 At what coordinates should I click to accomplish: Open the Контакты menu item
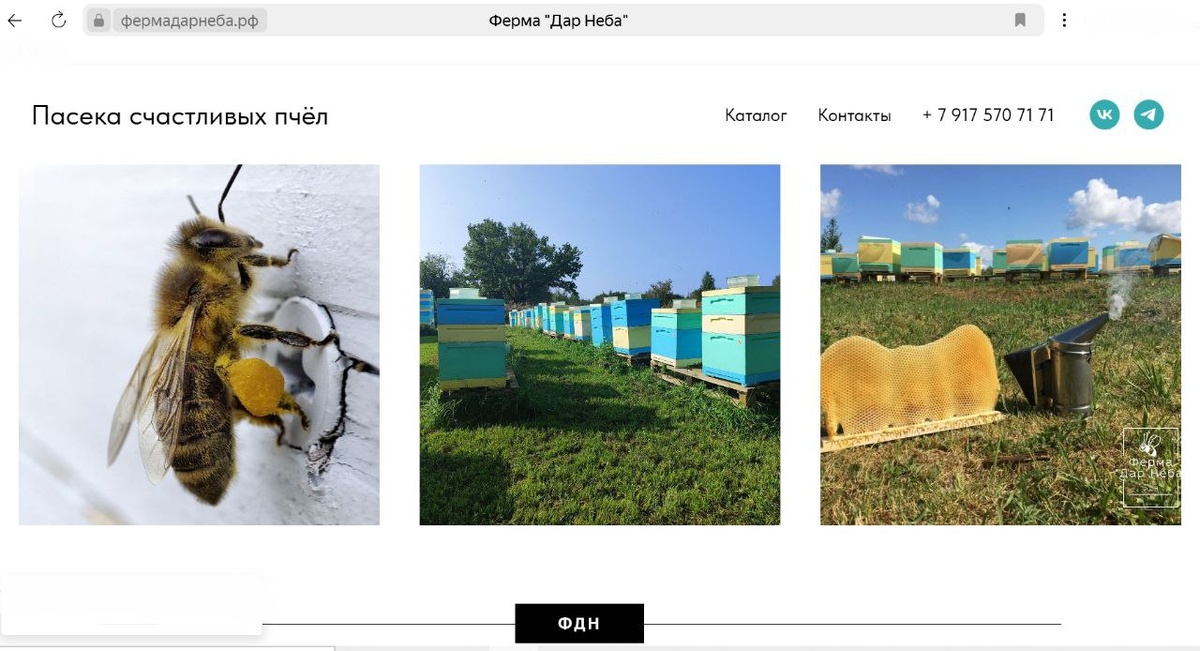pos(854,116)
